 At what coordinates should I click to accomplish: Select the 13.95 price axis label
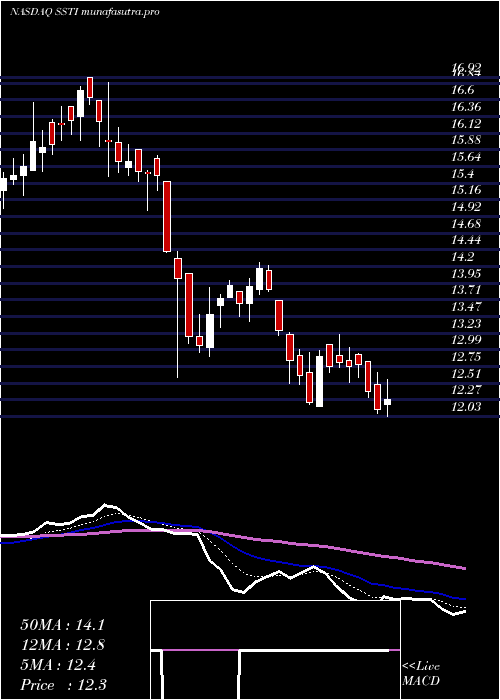coord(466,274)
